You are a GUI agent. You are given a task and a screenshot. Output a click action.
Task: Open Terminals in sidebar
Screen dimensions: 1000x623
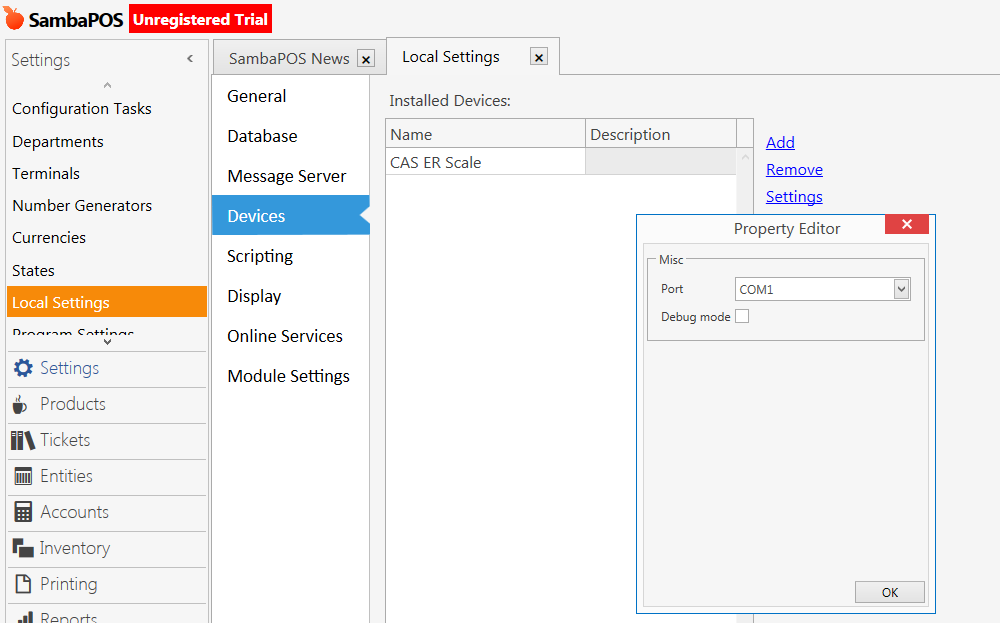tap(46, 173)
